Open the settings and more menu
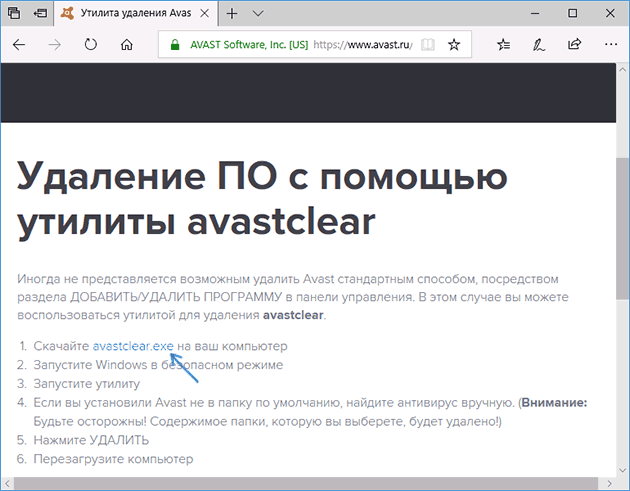630x491 pixels. [611, 44]
